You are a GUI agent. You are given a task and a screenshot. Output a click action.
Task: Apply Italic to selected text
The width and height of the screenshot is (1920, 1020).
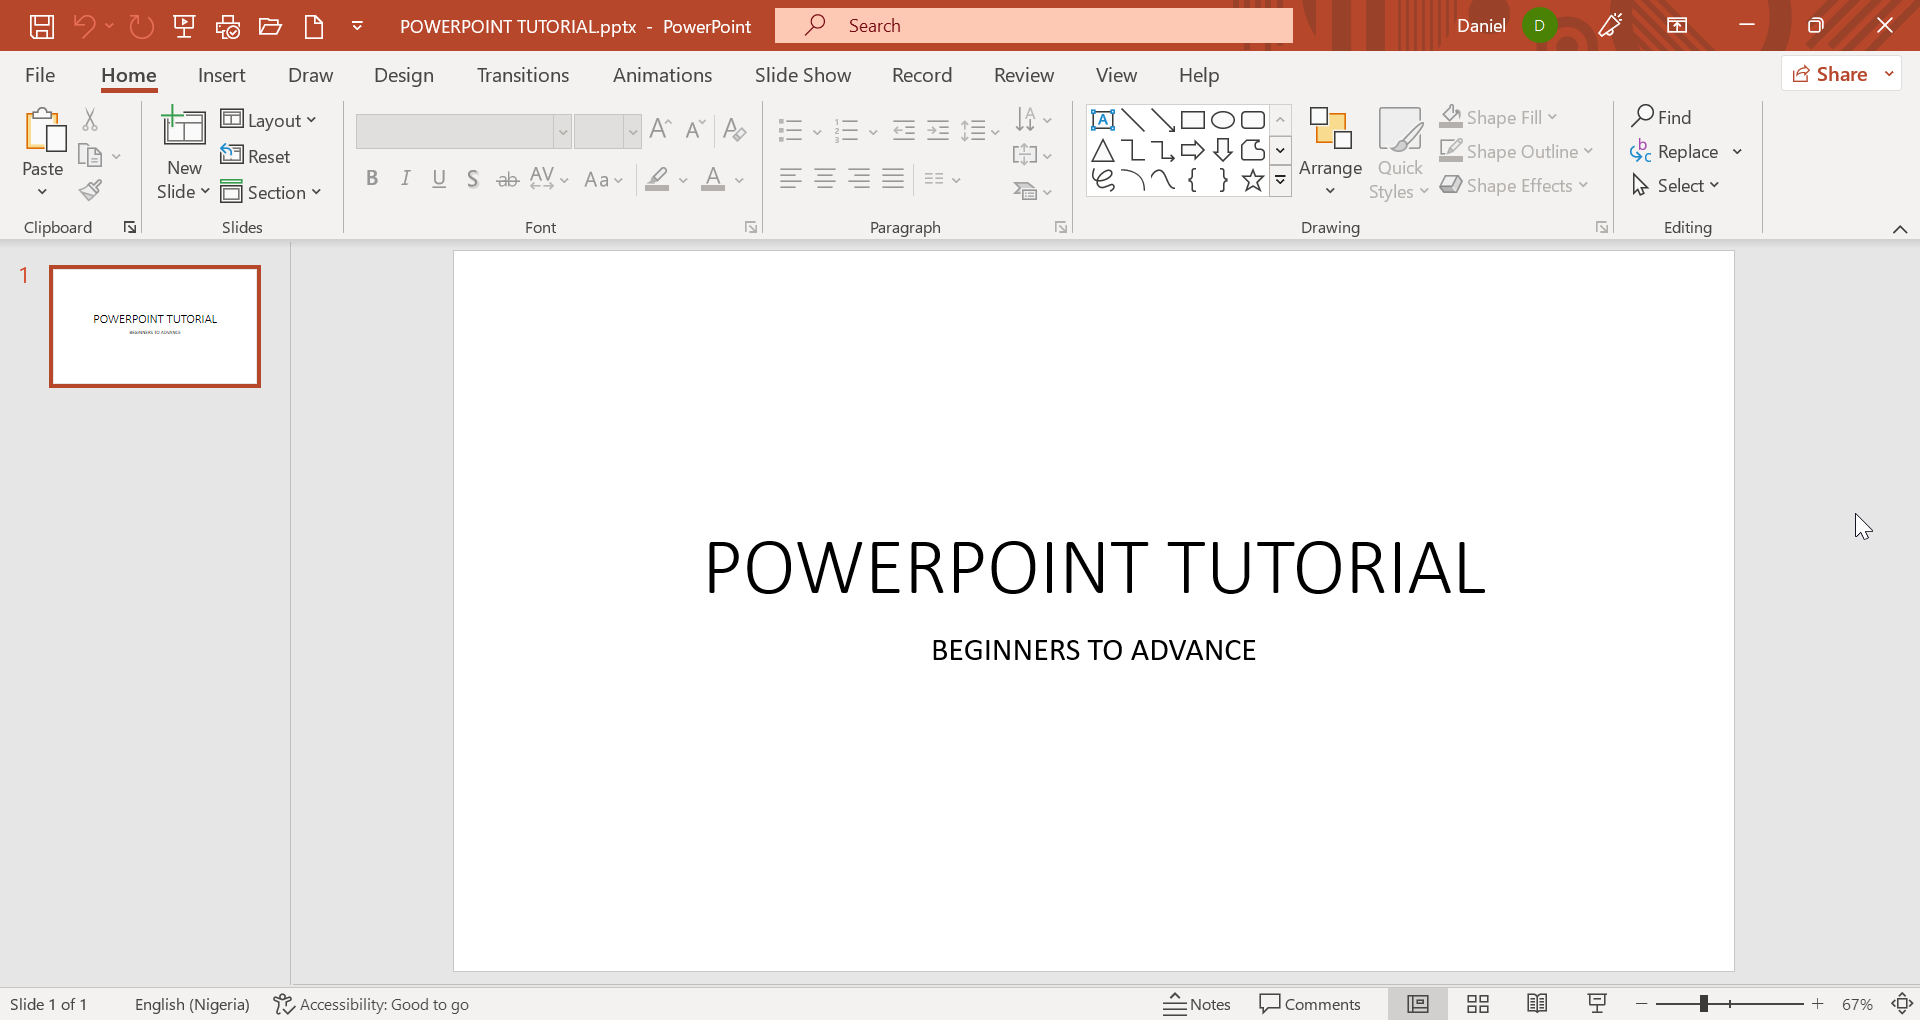point(405,179)
